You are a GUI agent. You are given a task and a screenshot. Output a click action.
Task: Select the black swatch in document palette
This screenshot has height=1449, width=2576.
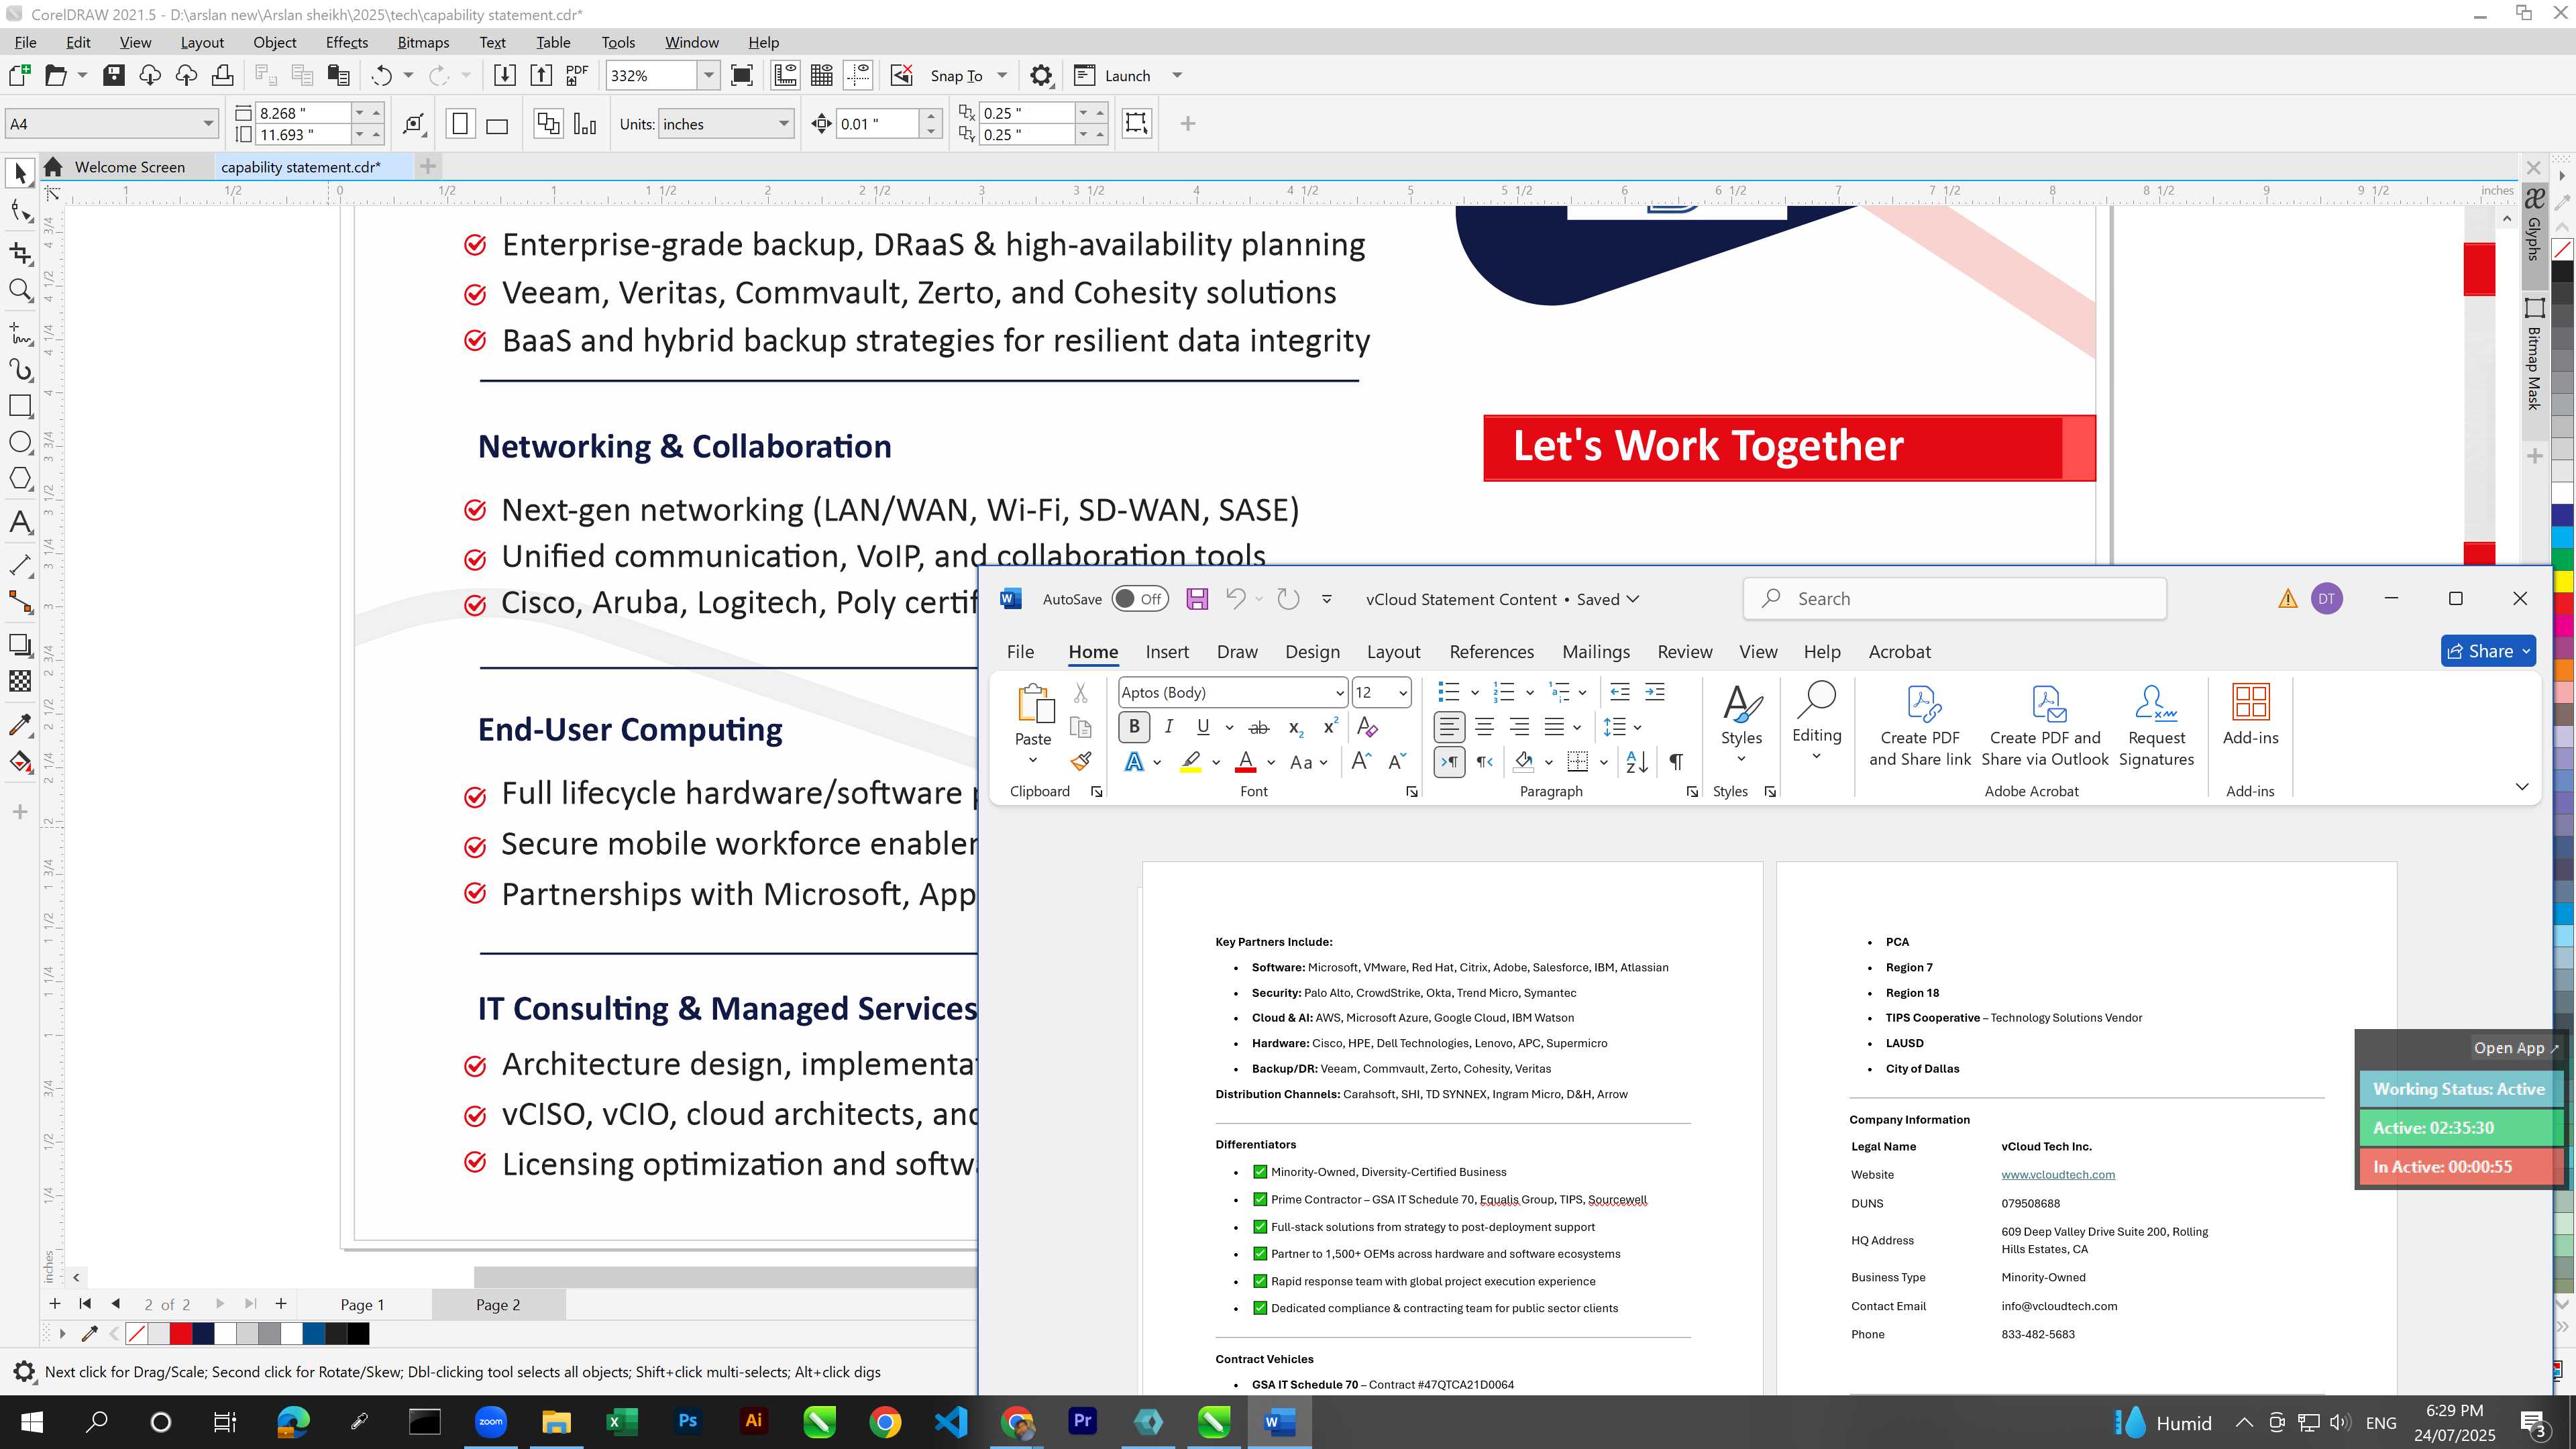click(x=358, y=1334)
